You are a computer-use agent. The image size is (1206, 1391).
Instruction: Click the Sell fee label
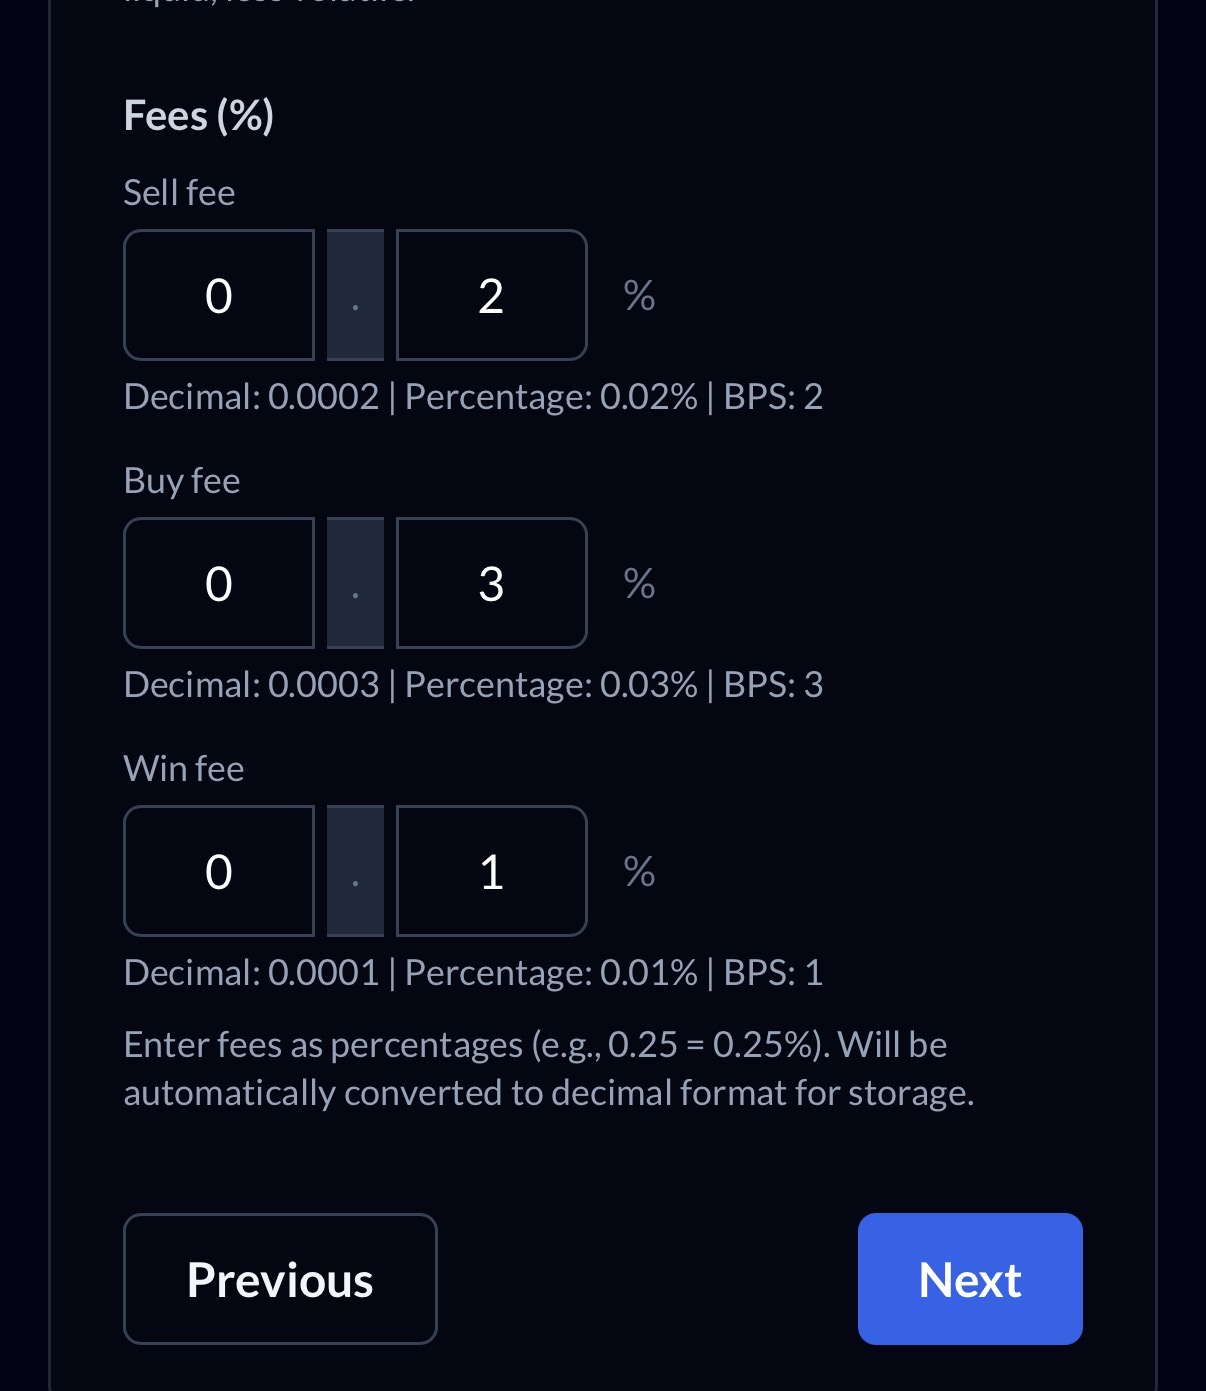179,192
